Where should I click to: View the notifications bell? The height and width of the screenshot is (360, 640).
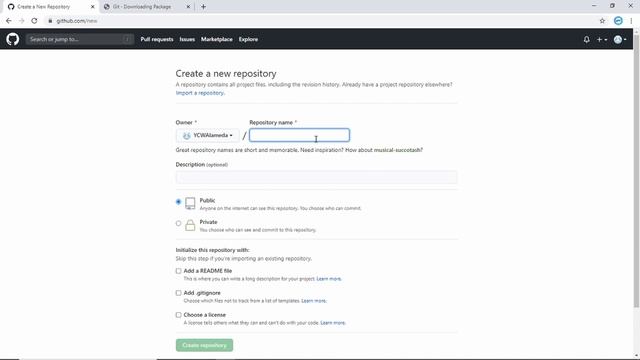click(x=586, y=40)
